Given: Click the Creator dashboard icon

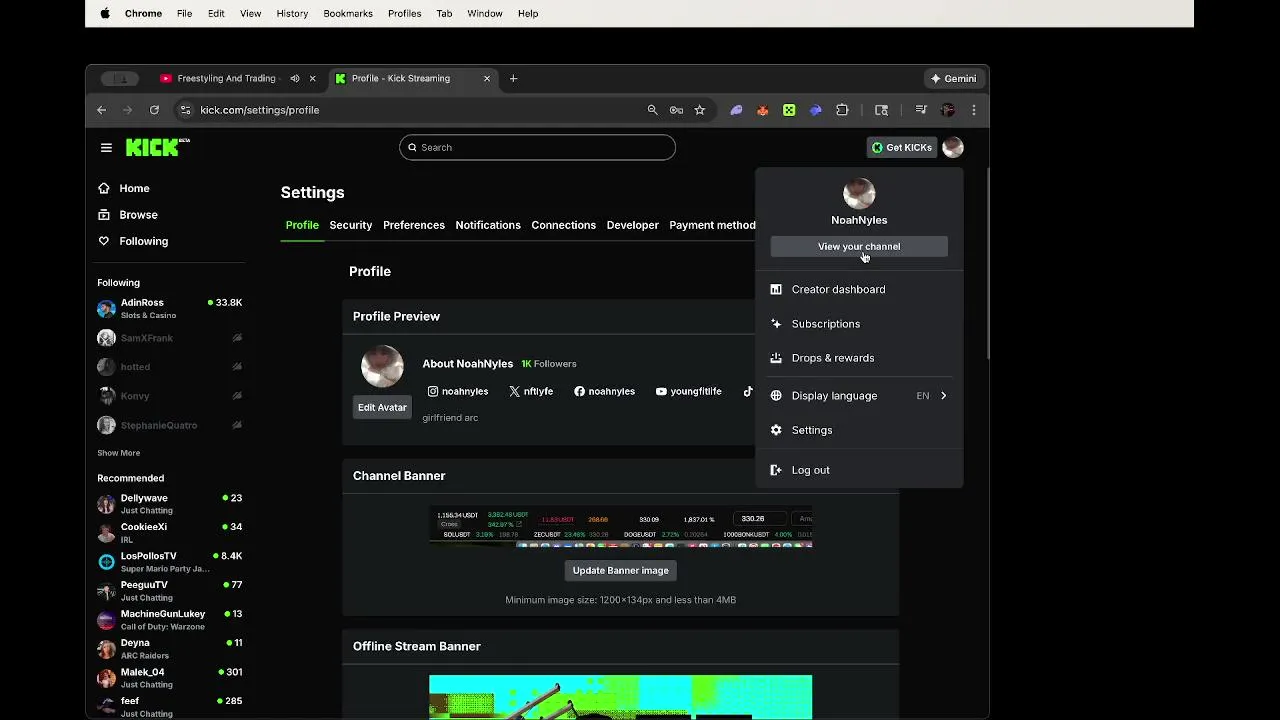Looking at the screenshot, I should coord(776,289).
